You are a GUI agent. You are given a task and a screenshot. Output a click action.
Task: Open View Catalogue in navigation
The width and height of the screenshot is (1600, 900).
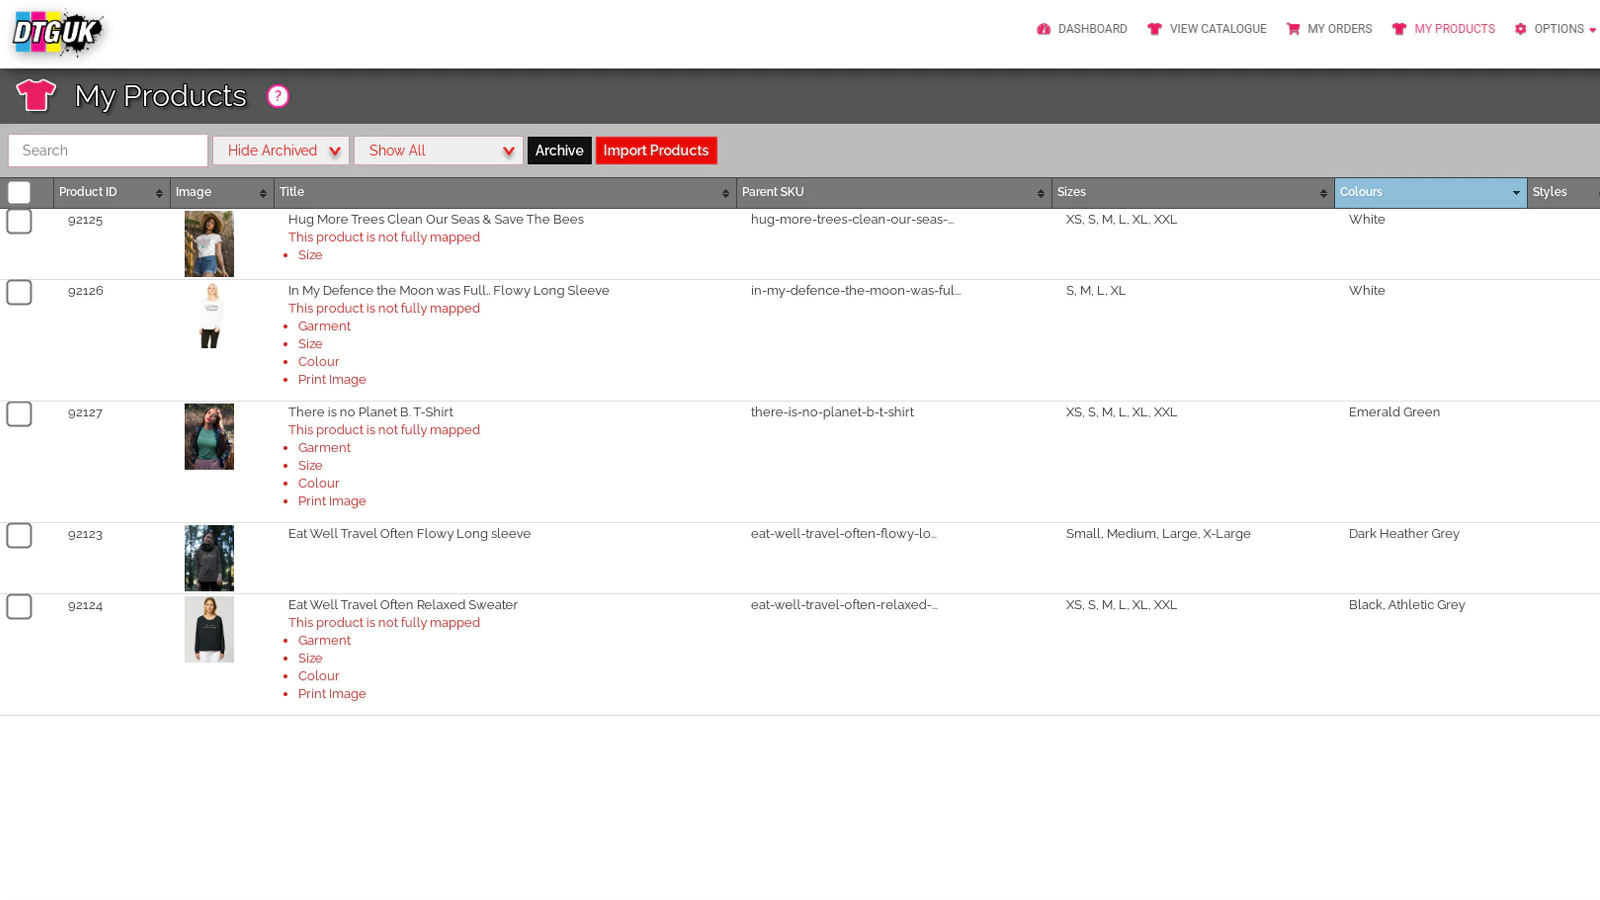(x=1207, y=29)
